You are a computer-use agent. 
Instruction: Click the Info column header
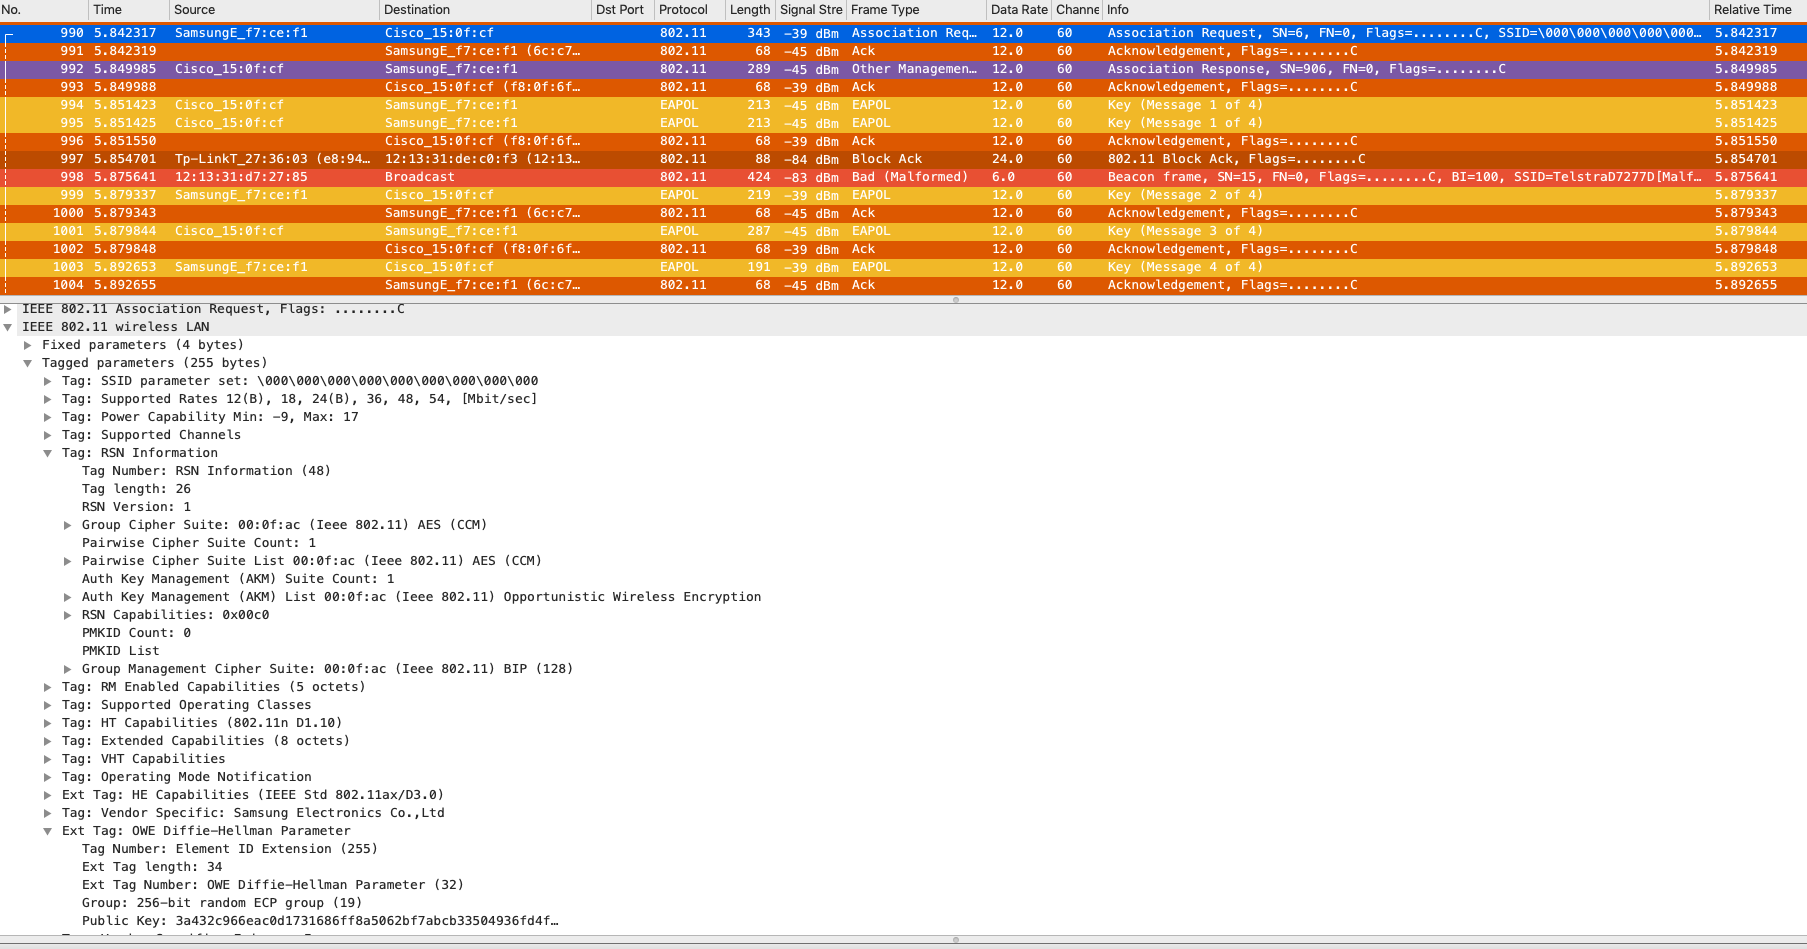click(x=1118, y=10)
